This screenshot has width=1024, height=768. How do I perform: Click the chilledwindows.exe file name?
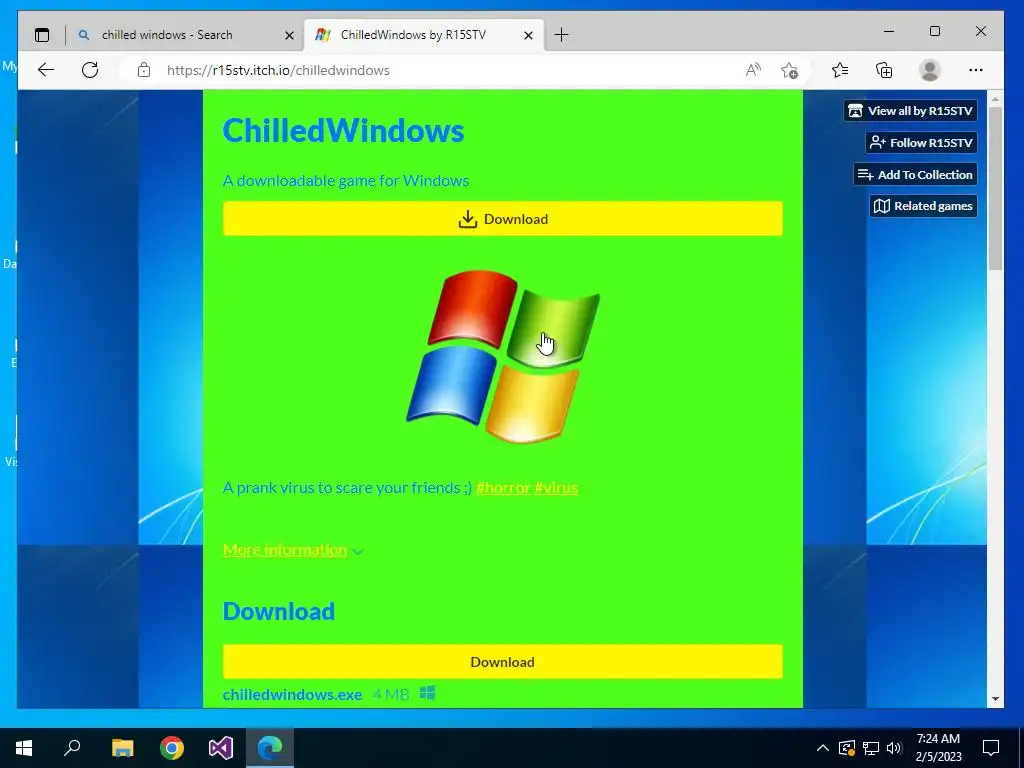pos(293,695)
